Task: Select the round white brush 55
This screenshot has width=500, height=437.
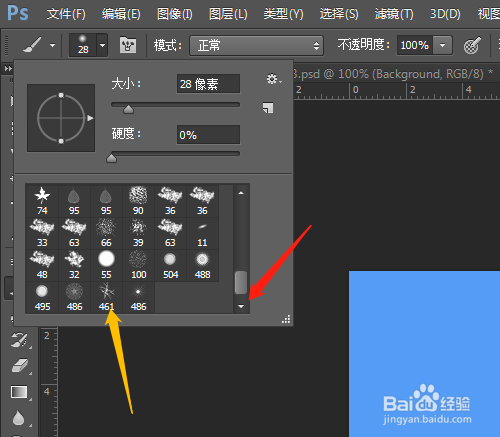Action: (x=106, y=265)
